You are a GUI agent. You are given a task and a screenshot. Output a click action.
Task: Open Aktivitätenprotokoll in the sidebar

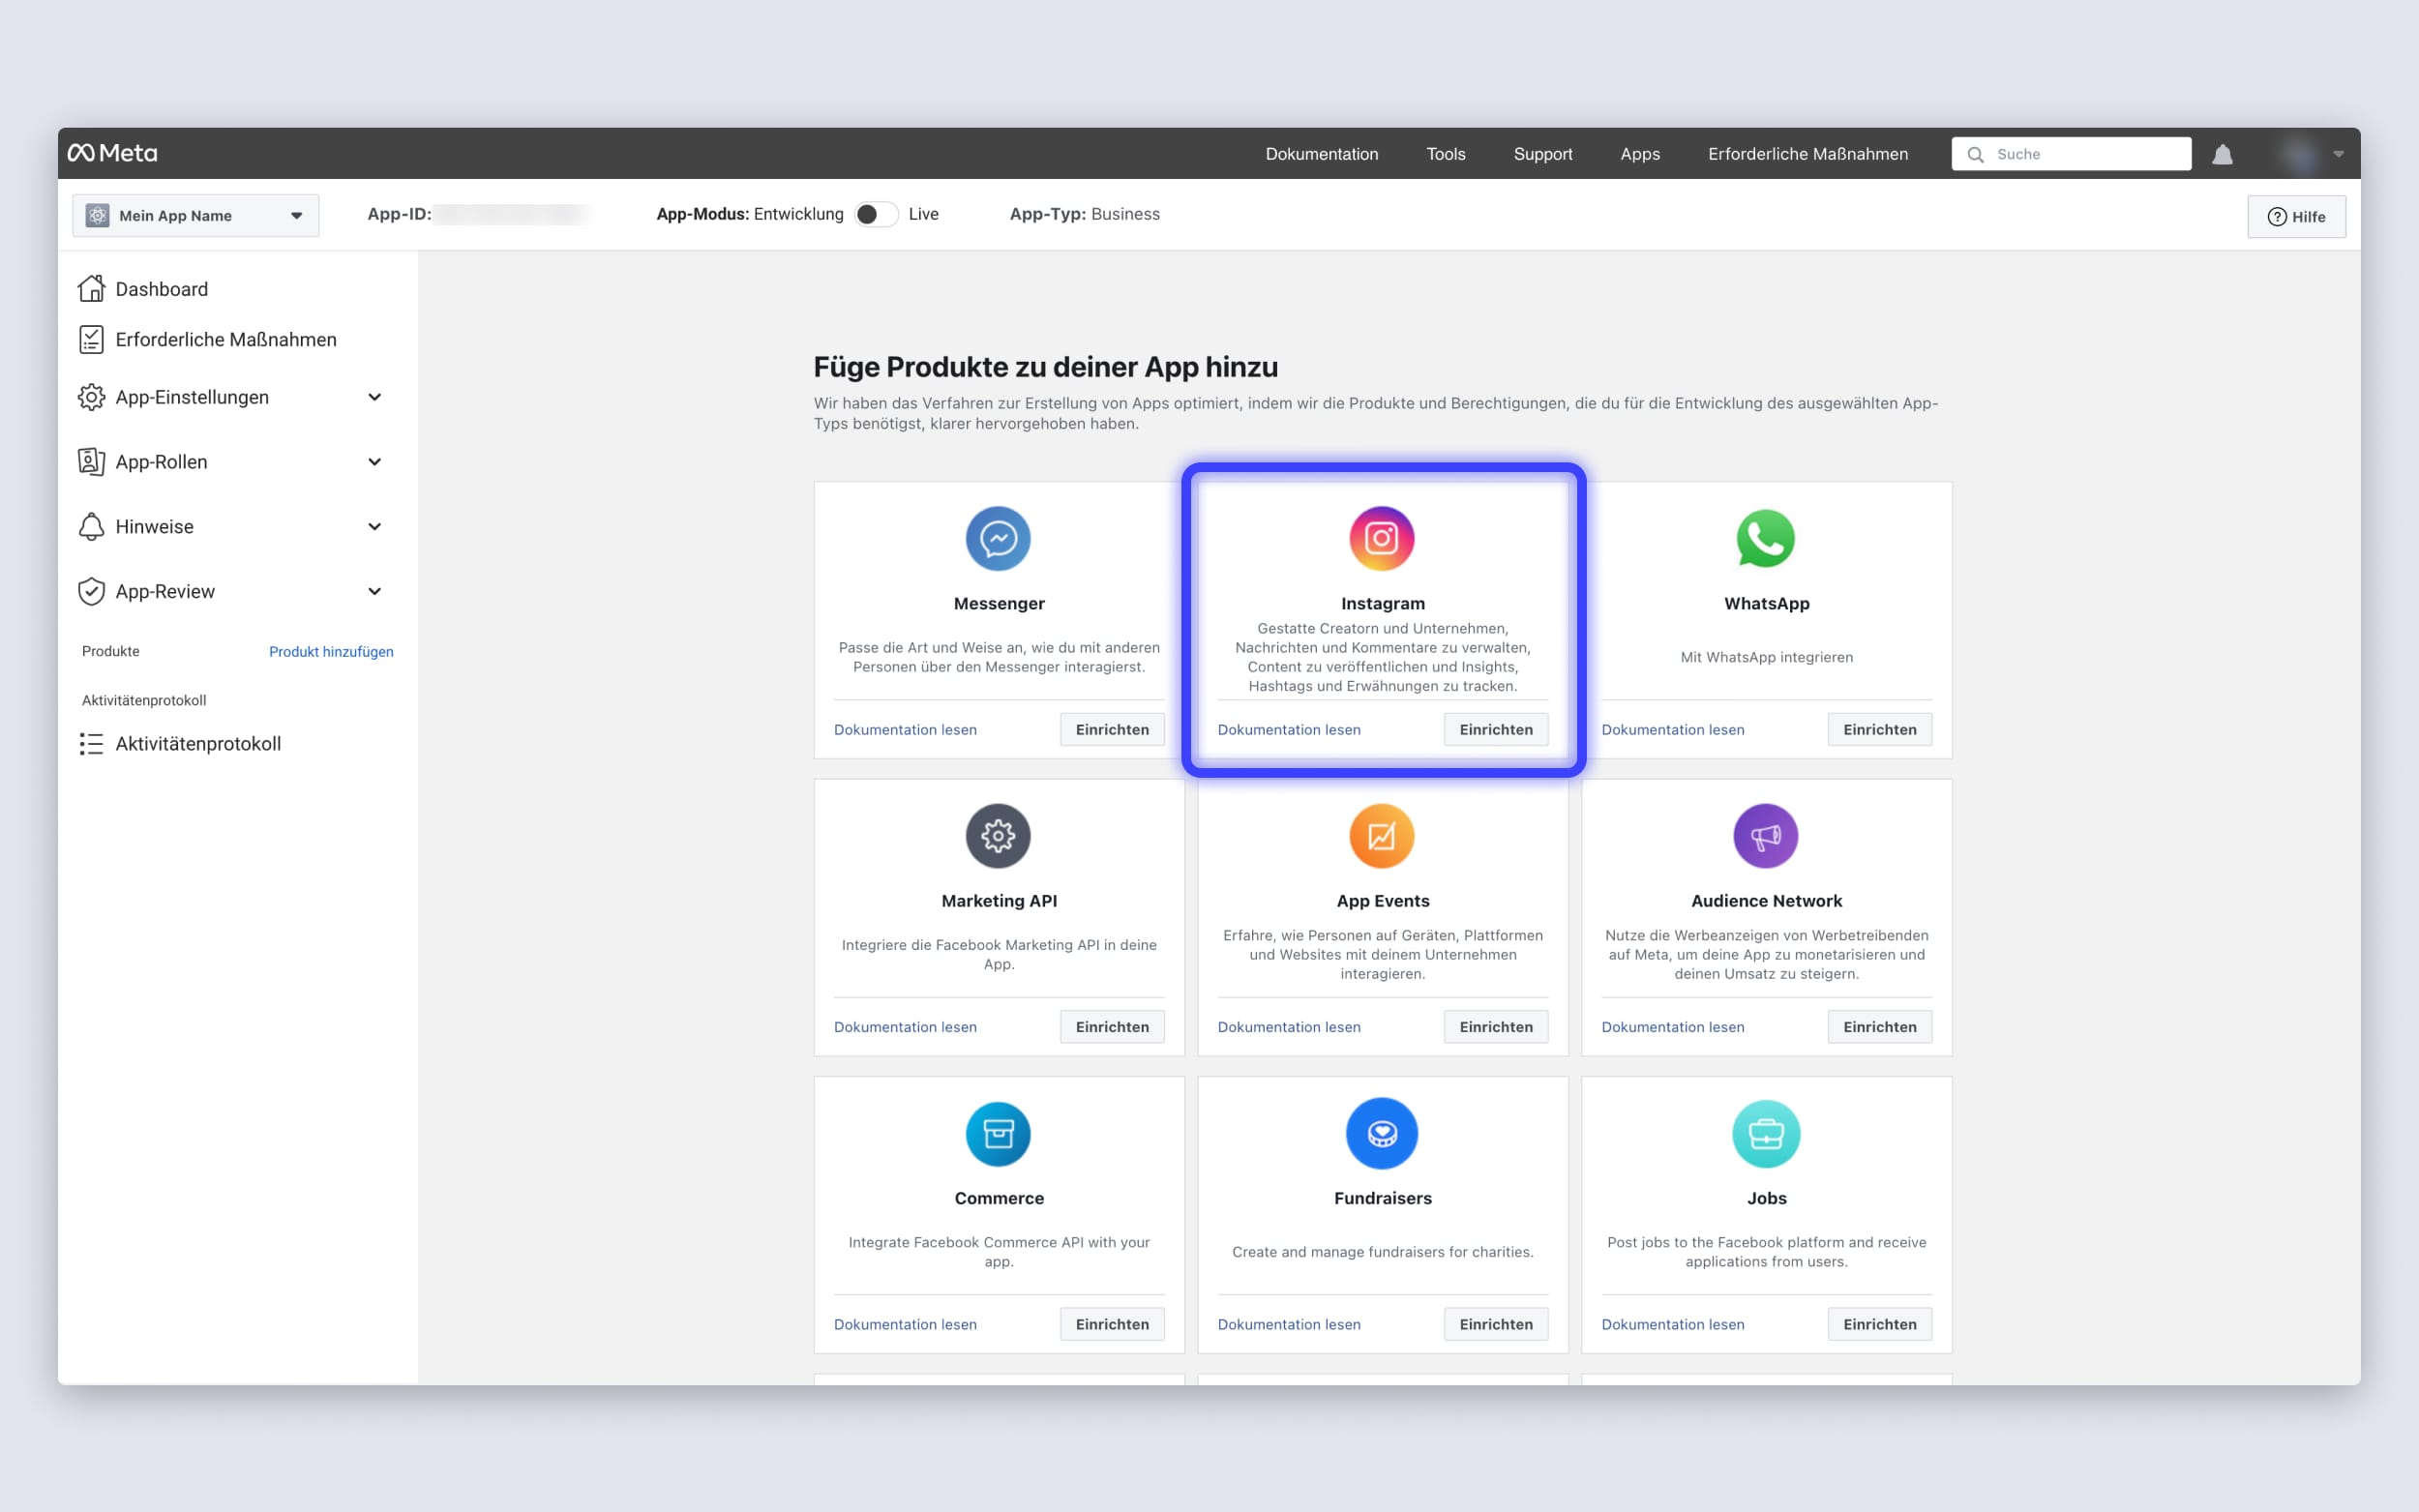click(x=198, y=743)
